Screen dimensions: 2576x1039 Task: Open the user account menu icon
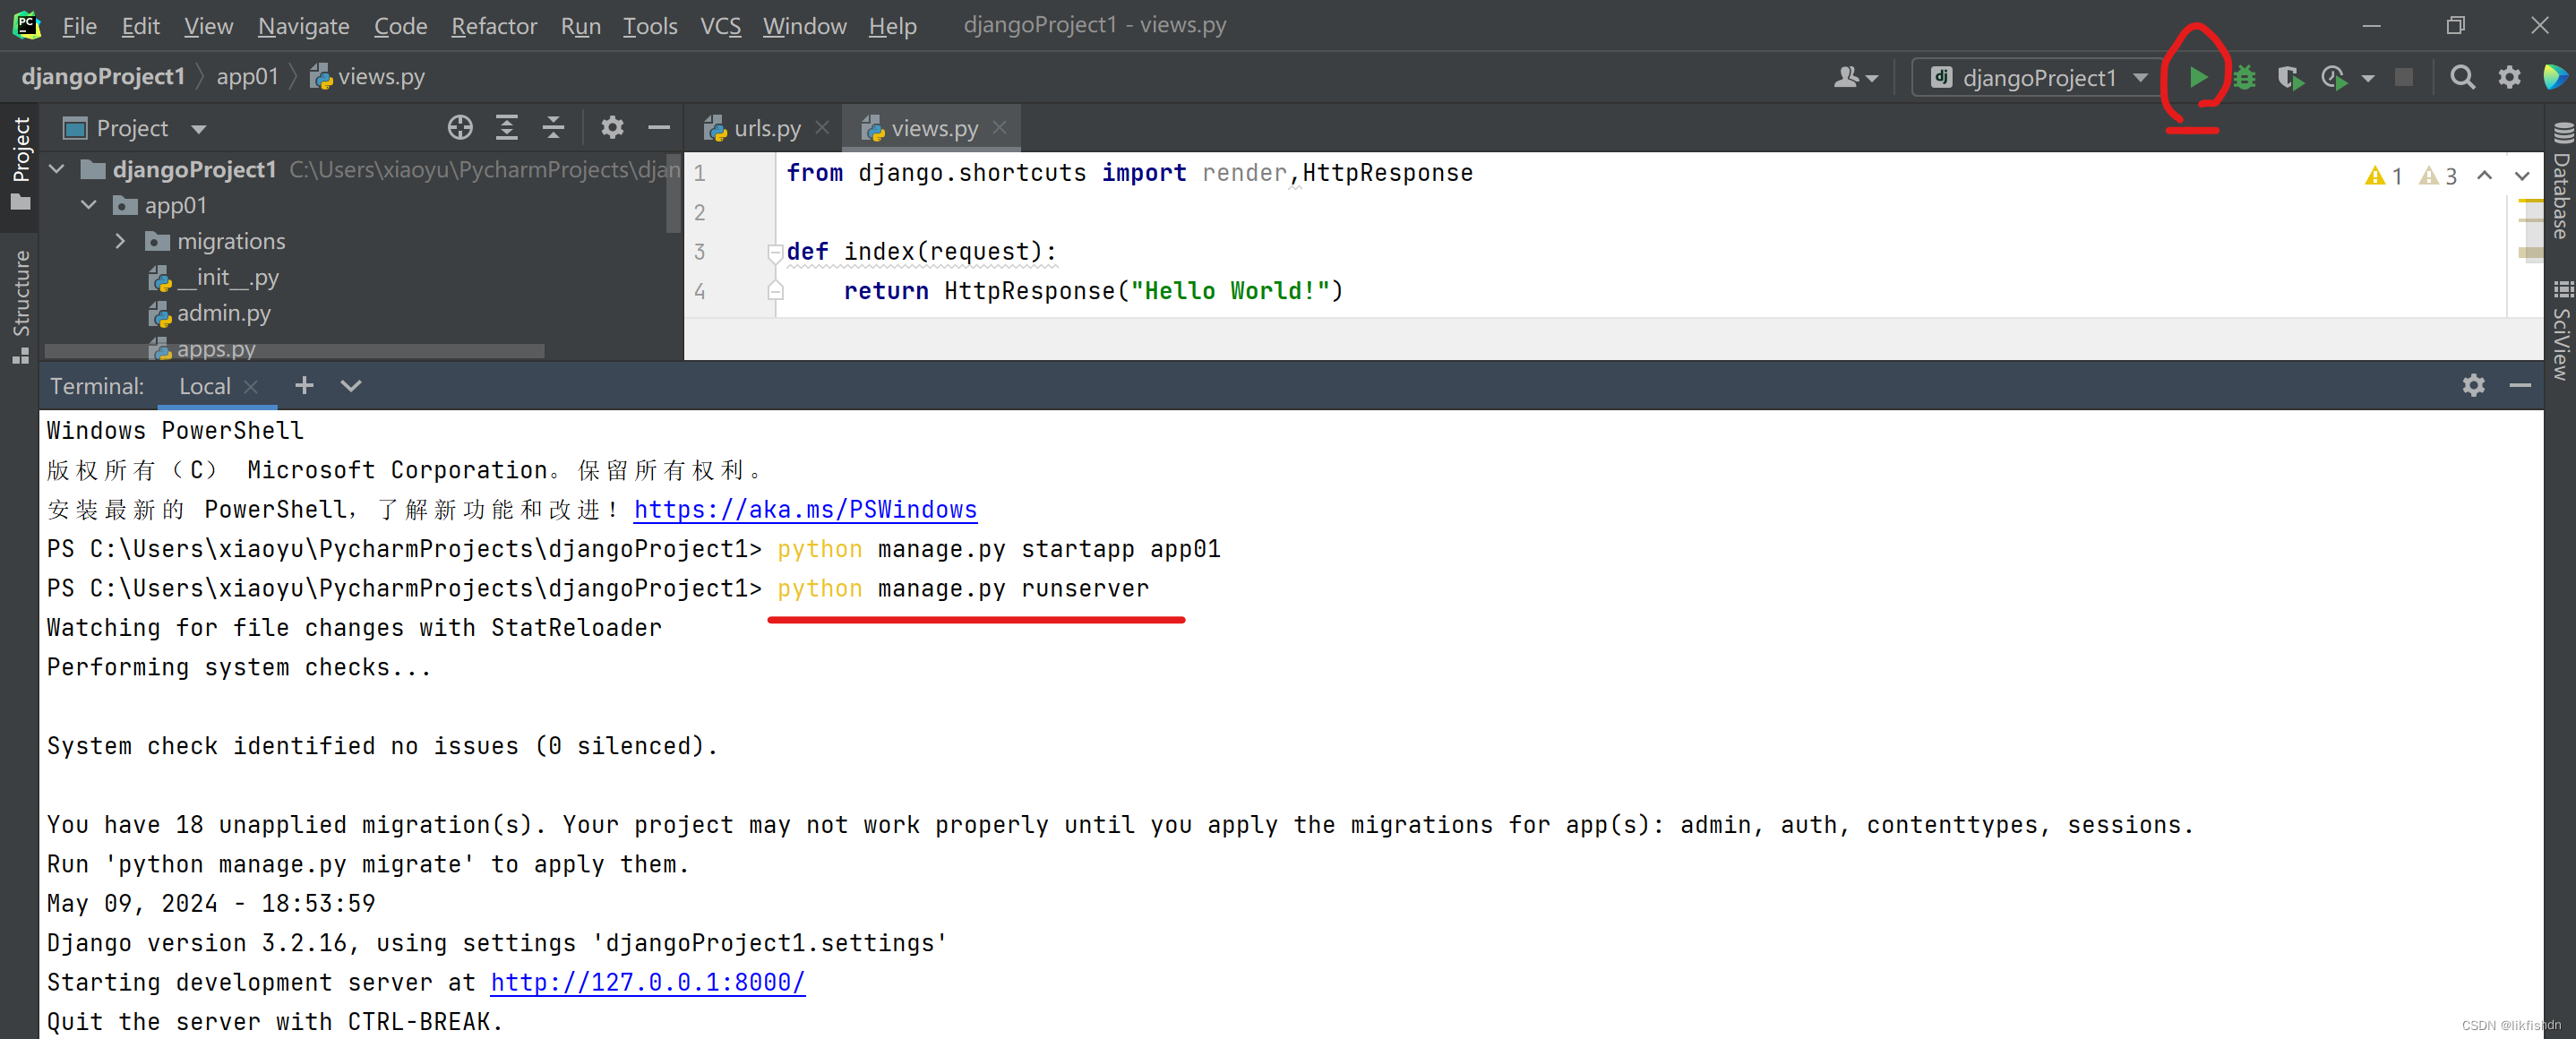point(1855,77)
